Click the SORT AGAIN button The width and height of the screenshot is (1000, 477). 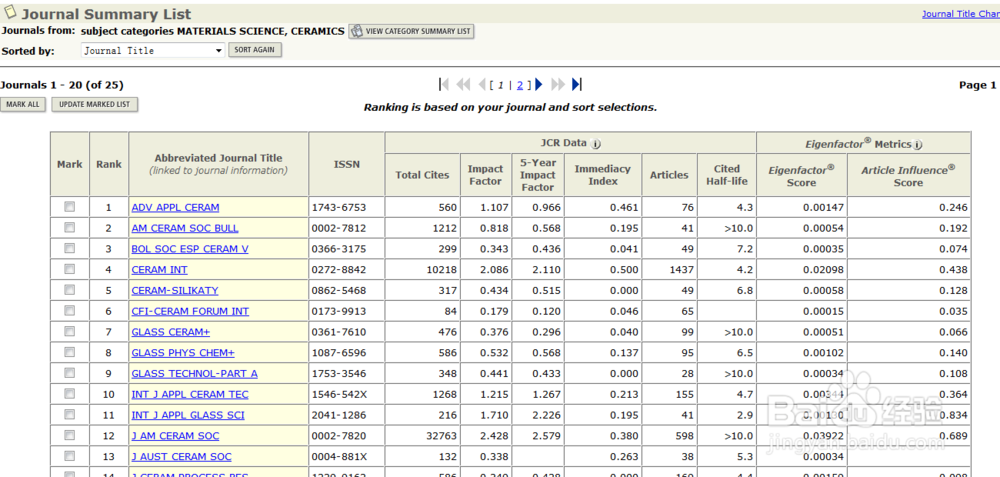tap(254, 50)
